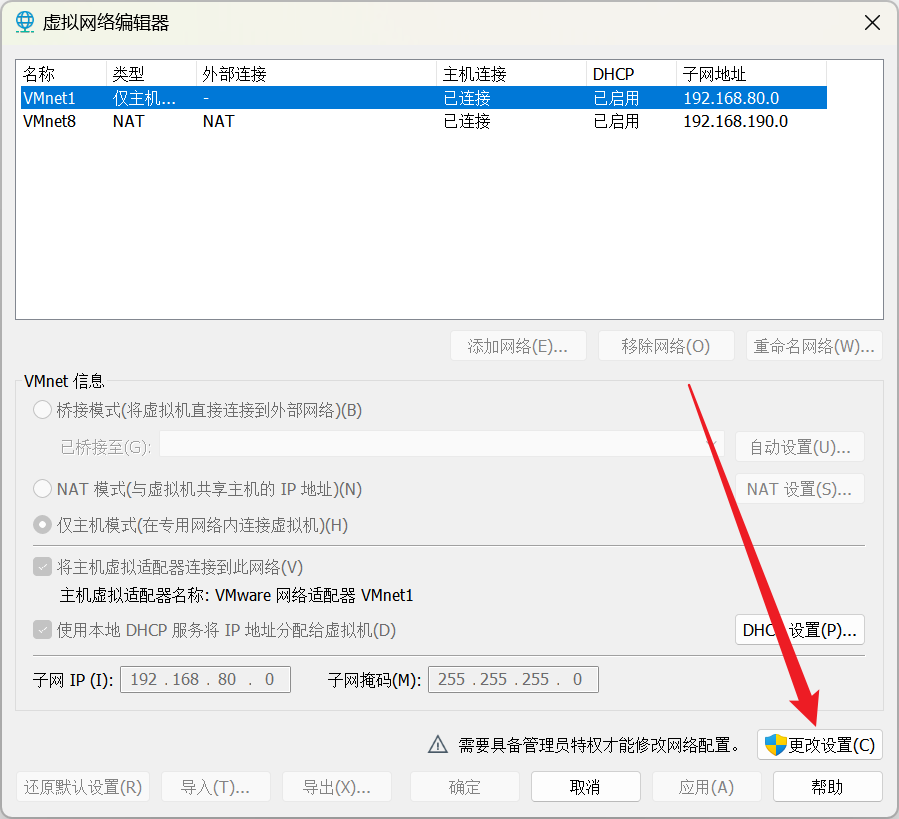The height and width of the screenshot is (819, 899).
Task: Select NAT 模式 radio button
Action: coord(42,489)
